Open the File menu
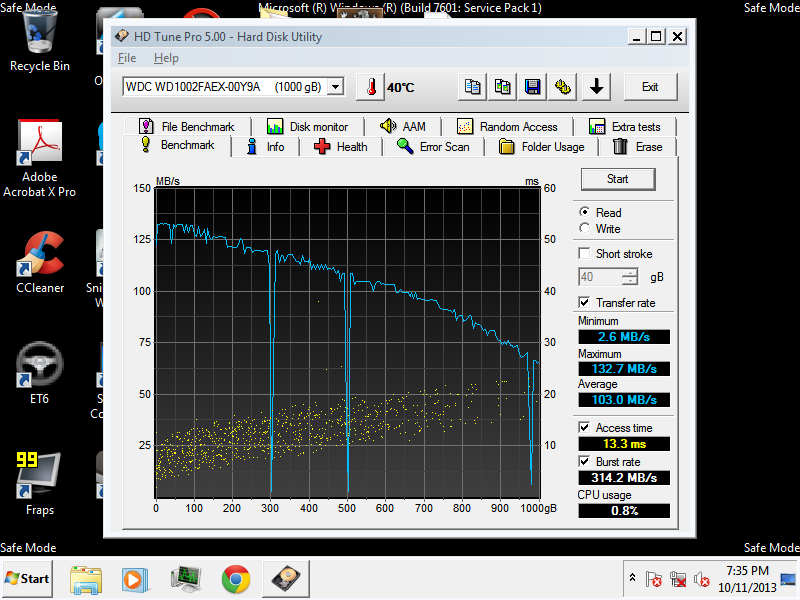Image resolution: width=800 pixels, height=600 pixels. pos(127,58)
